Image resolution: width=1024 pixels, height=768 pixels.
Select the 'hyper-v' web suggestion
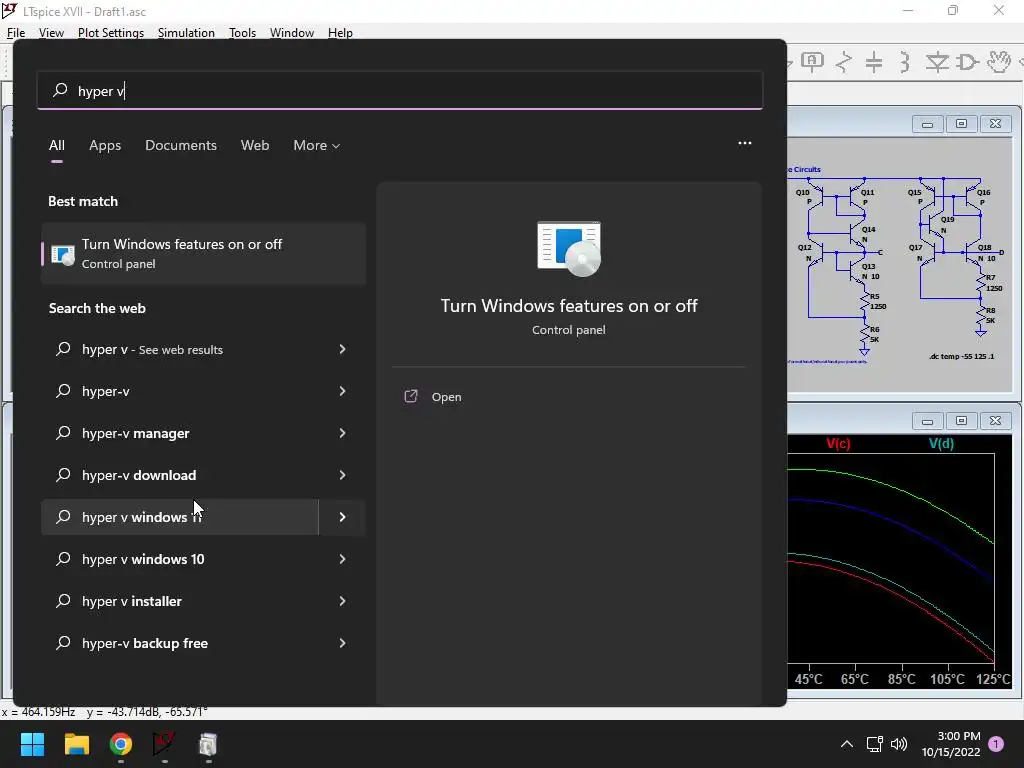click(180, 391)
